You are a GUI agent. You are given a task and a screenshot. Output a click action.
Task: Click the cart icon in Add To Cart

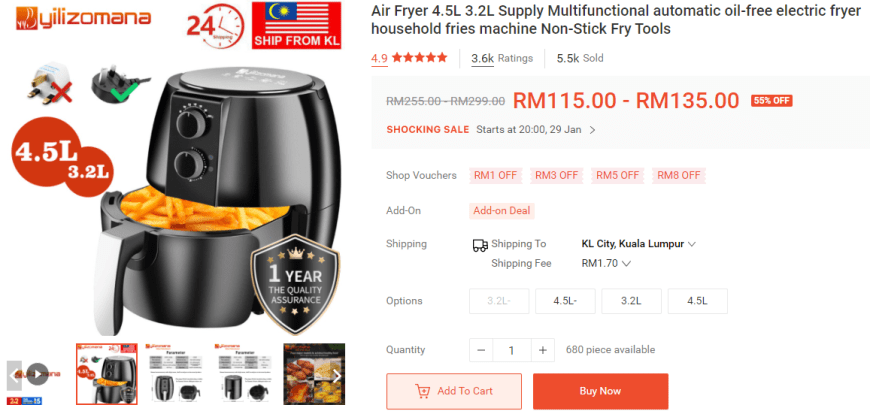[x=423, y=391]
